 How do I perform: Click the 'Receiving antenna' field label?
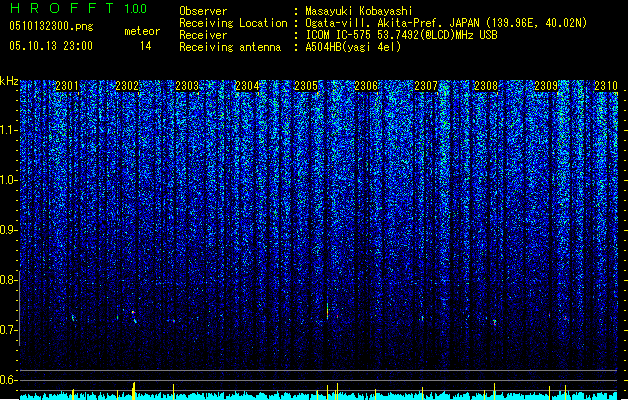click(x=230, y=47)
